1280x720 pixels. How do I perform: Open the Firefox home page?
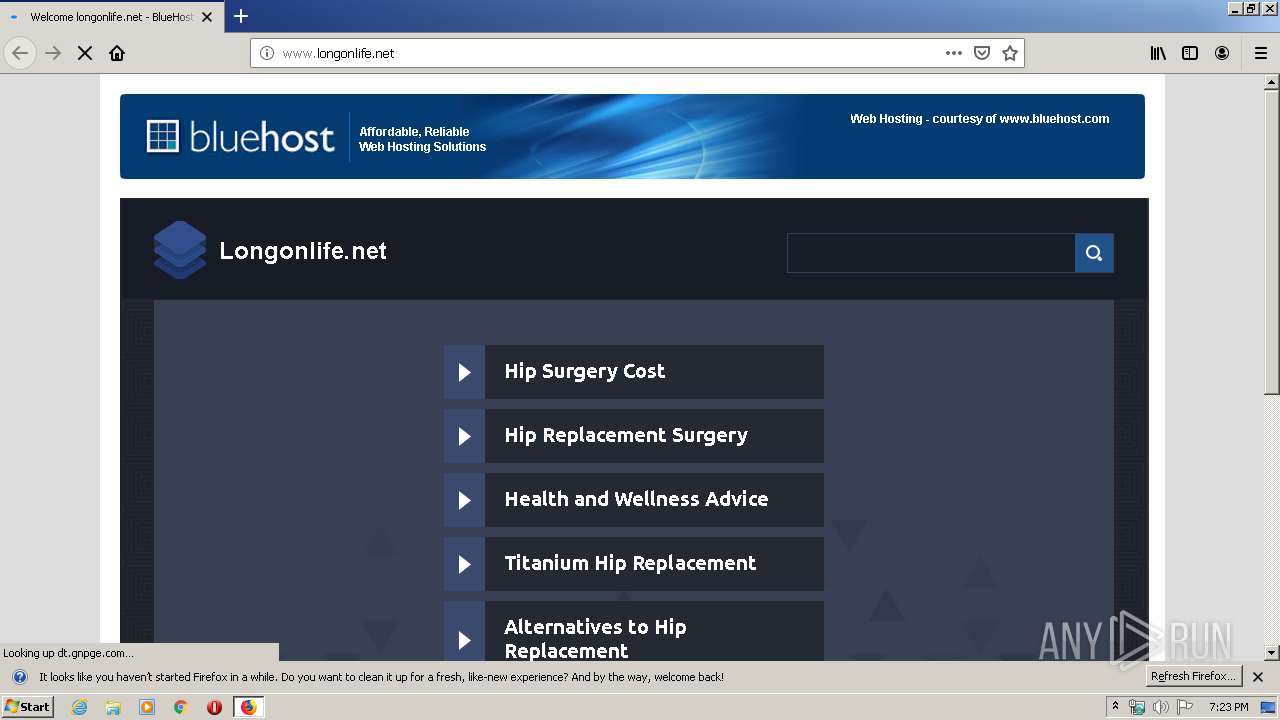coord(117,53)
